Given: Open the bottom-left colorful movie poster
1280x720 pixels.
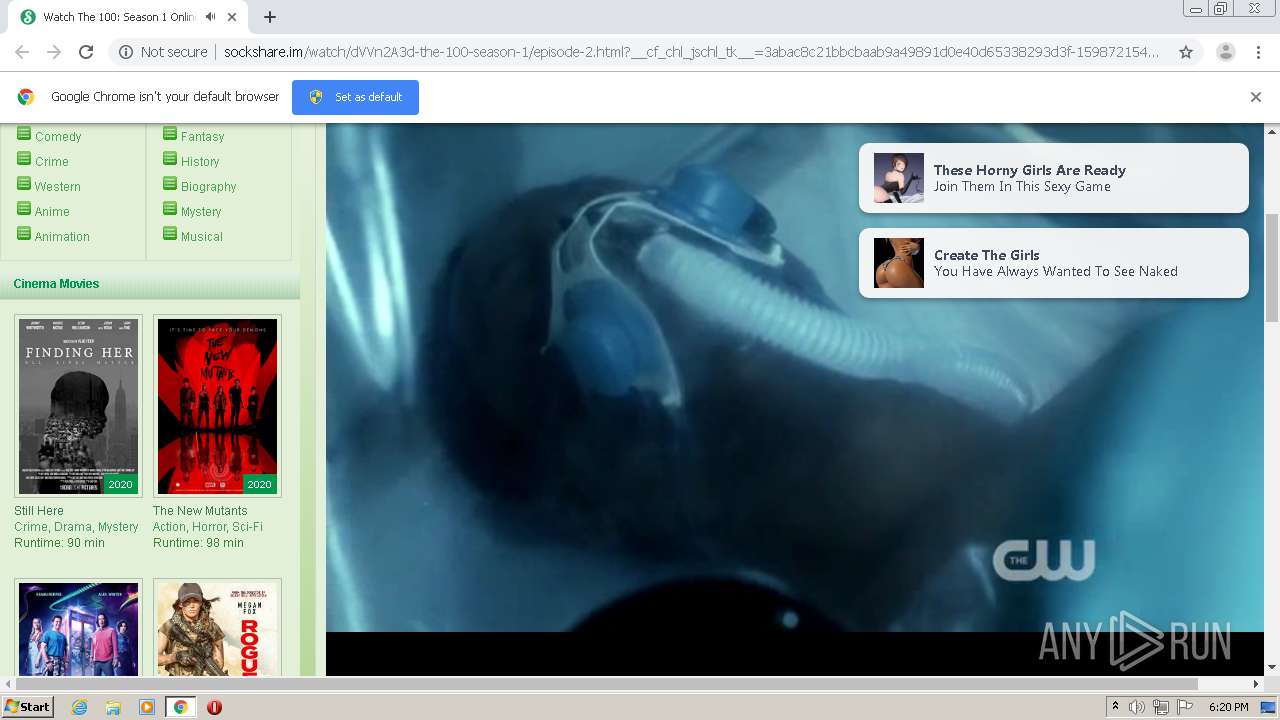Looking at the screenshot, I should pos(78,629).
